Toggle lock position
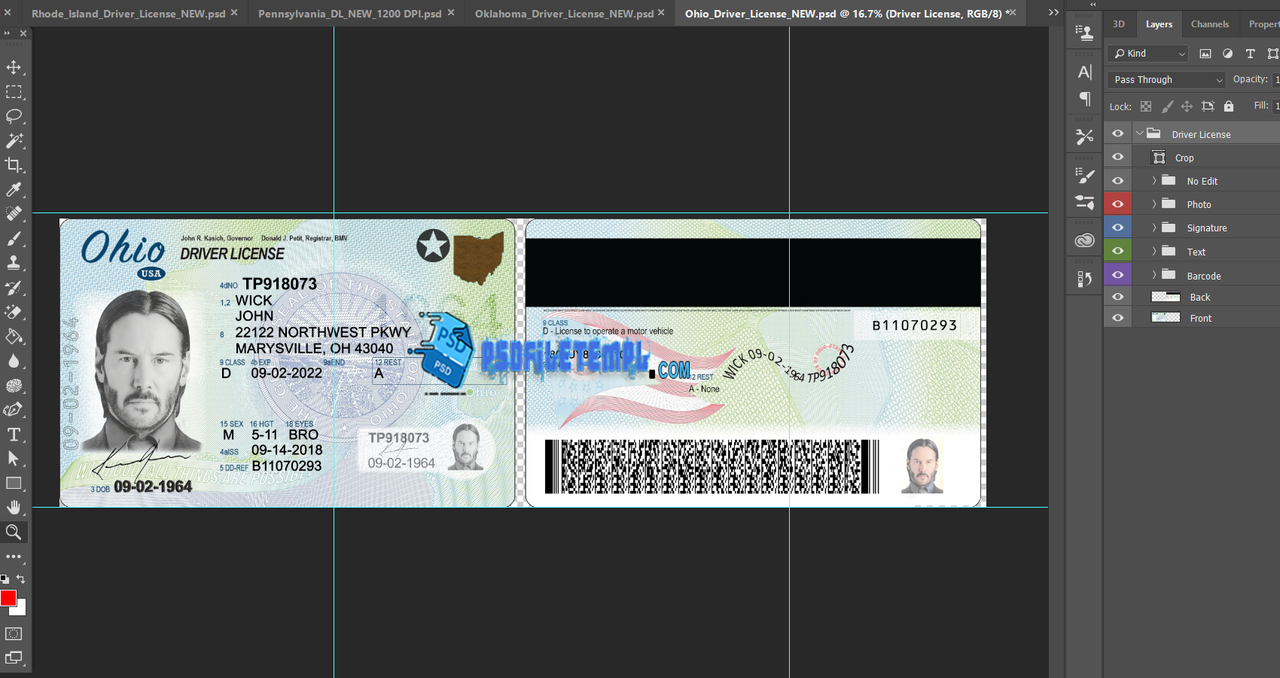This screenshot has height=678, width=1280. tap(1186, 106)
